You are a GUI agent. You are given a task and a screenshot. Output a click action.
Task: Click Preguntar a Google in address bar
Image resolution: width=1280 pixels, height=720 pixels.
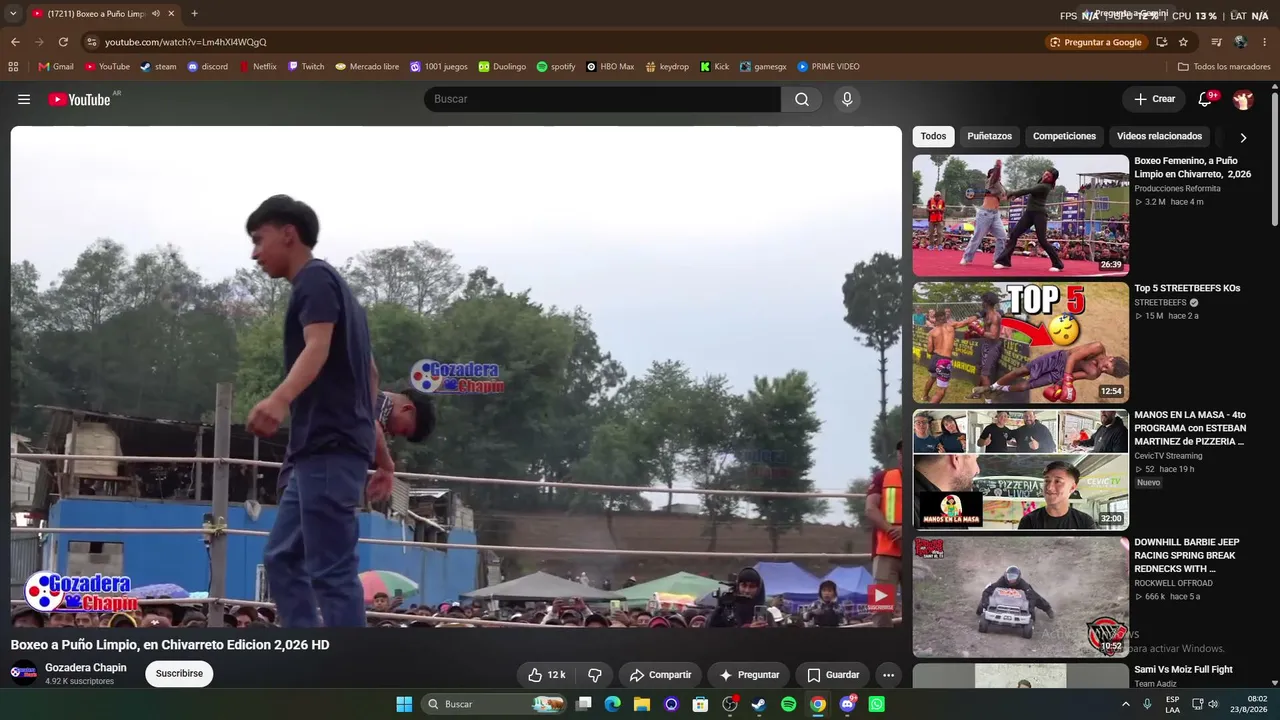tap(1095, 42)
